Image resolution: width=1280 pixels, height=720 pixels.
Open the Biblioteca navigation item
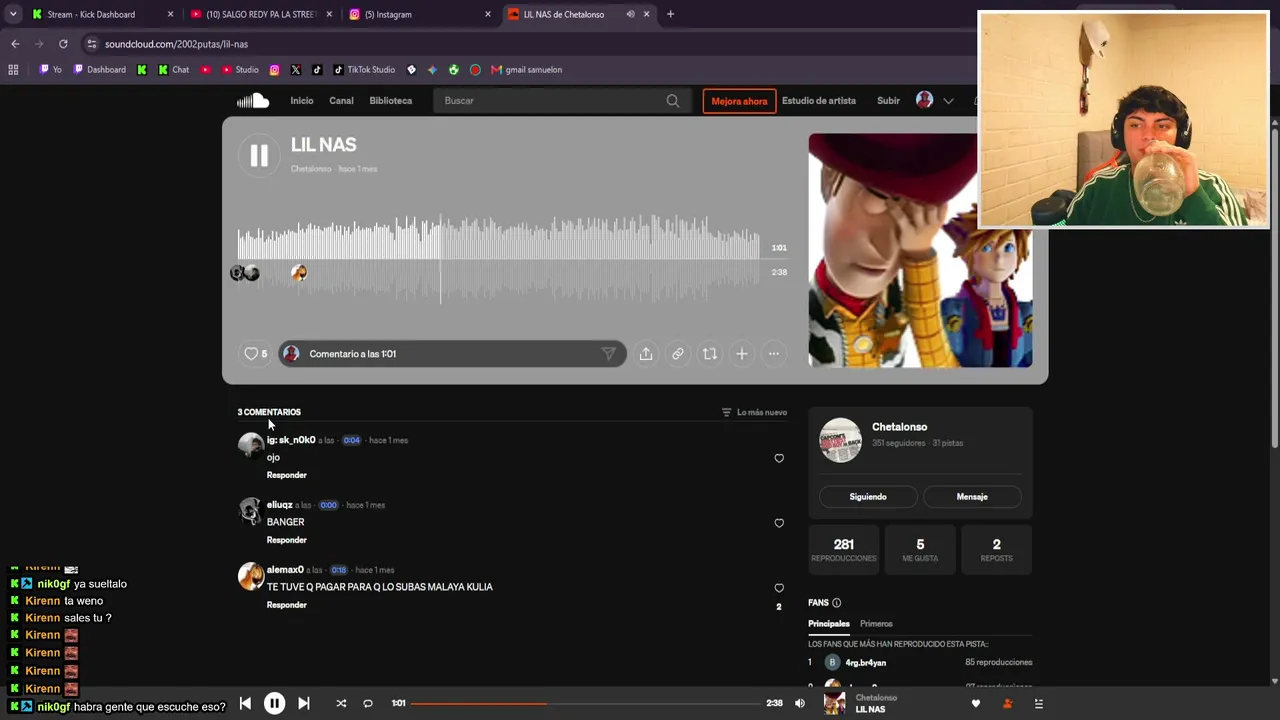point(391,100)
